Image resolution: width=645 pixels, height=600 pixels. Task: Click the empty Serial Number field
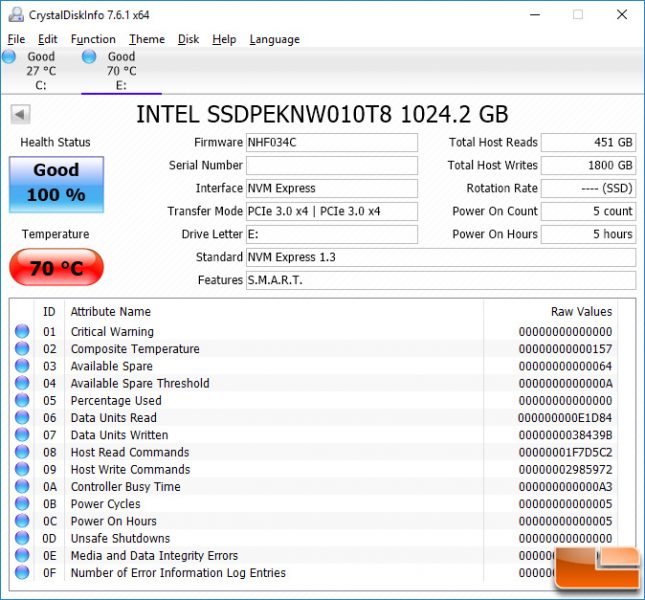332,165
